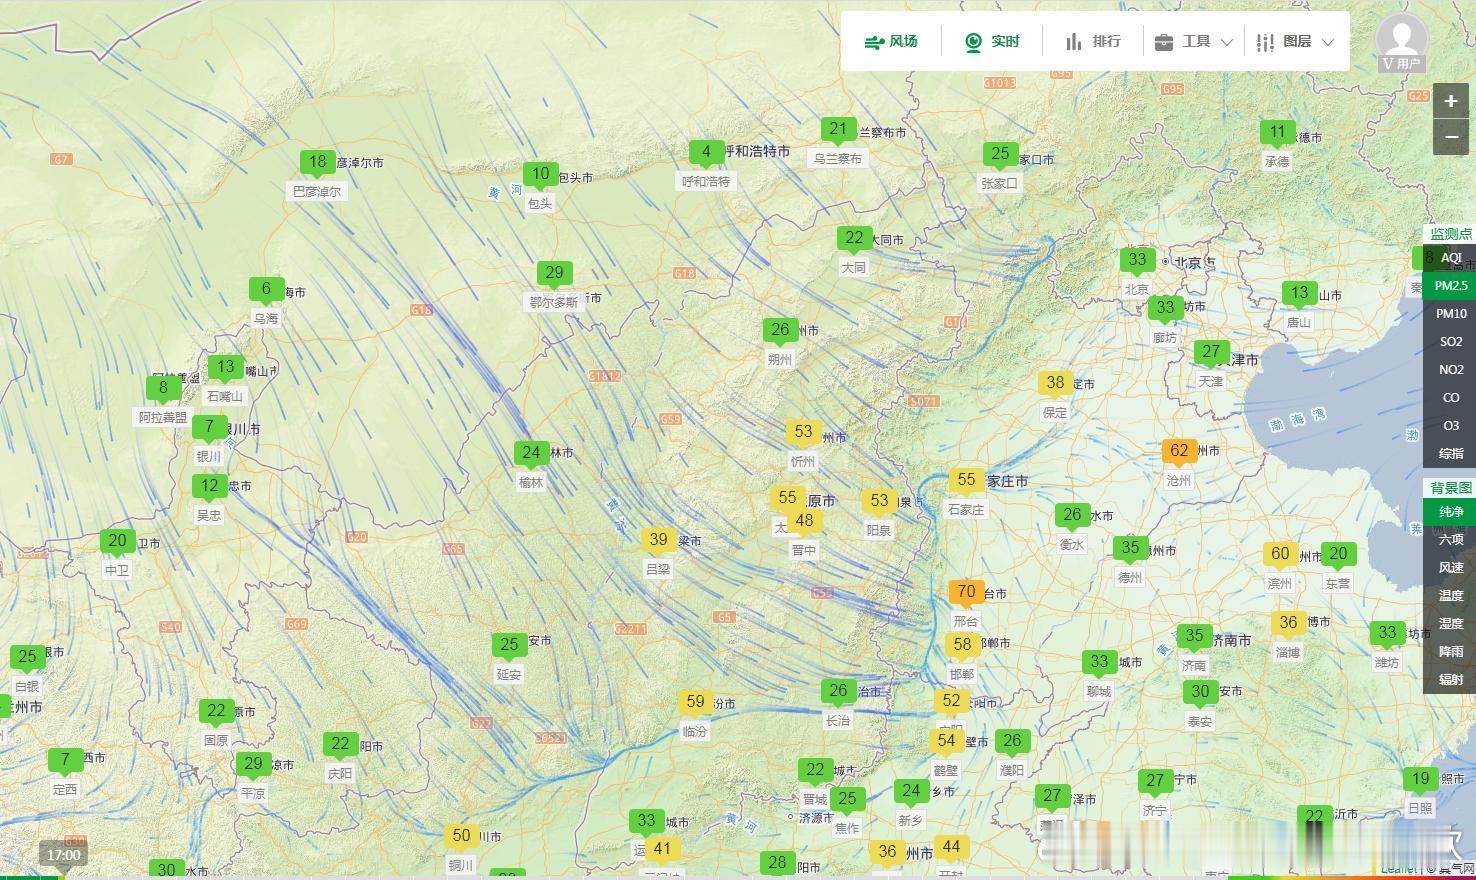Image resolution: width=1476 pixels, height=880 pixels.
Task: Toggle the 风场 wind field view
Action: [x=891, y=42]
